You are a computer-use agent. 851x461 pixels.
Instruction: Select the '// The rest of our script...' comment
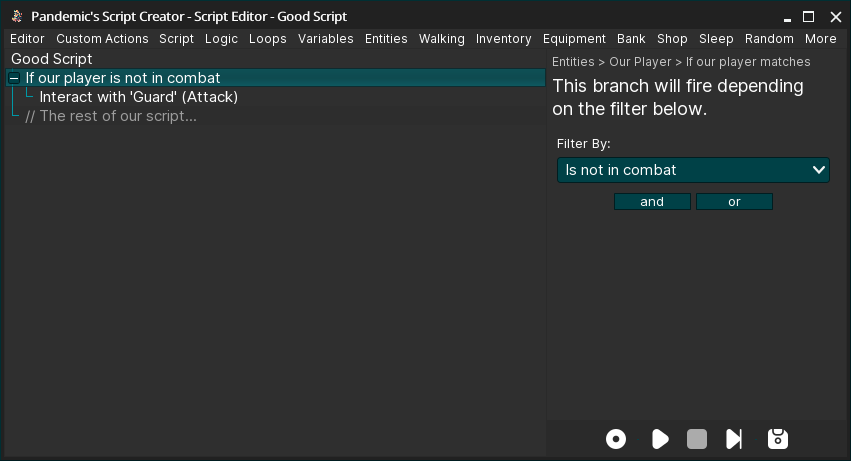(x=110, y=116)
